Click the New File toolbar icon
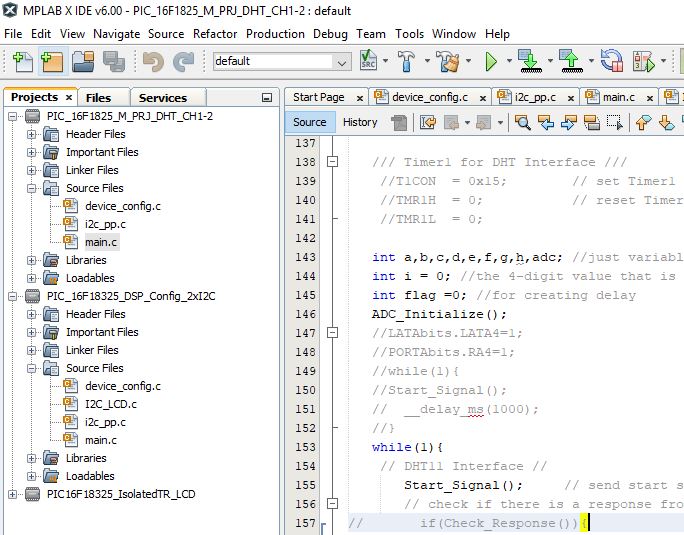Viewport: 684px width, 535px height. (23, 61)
